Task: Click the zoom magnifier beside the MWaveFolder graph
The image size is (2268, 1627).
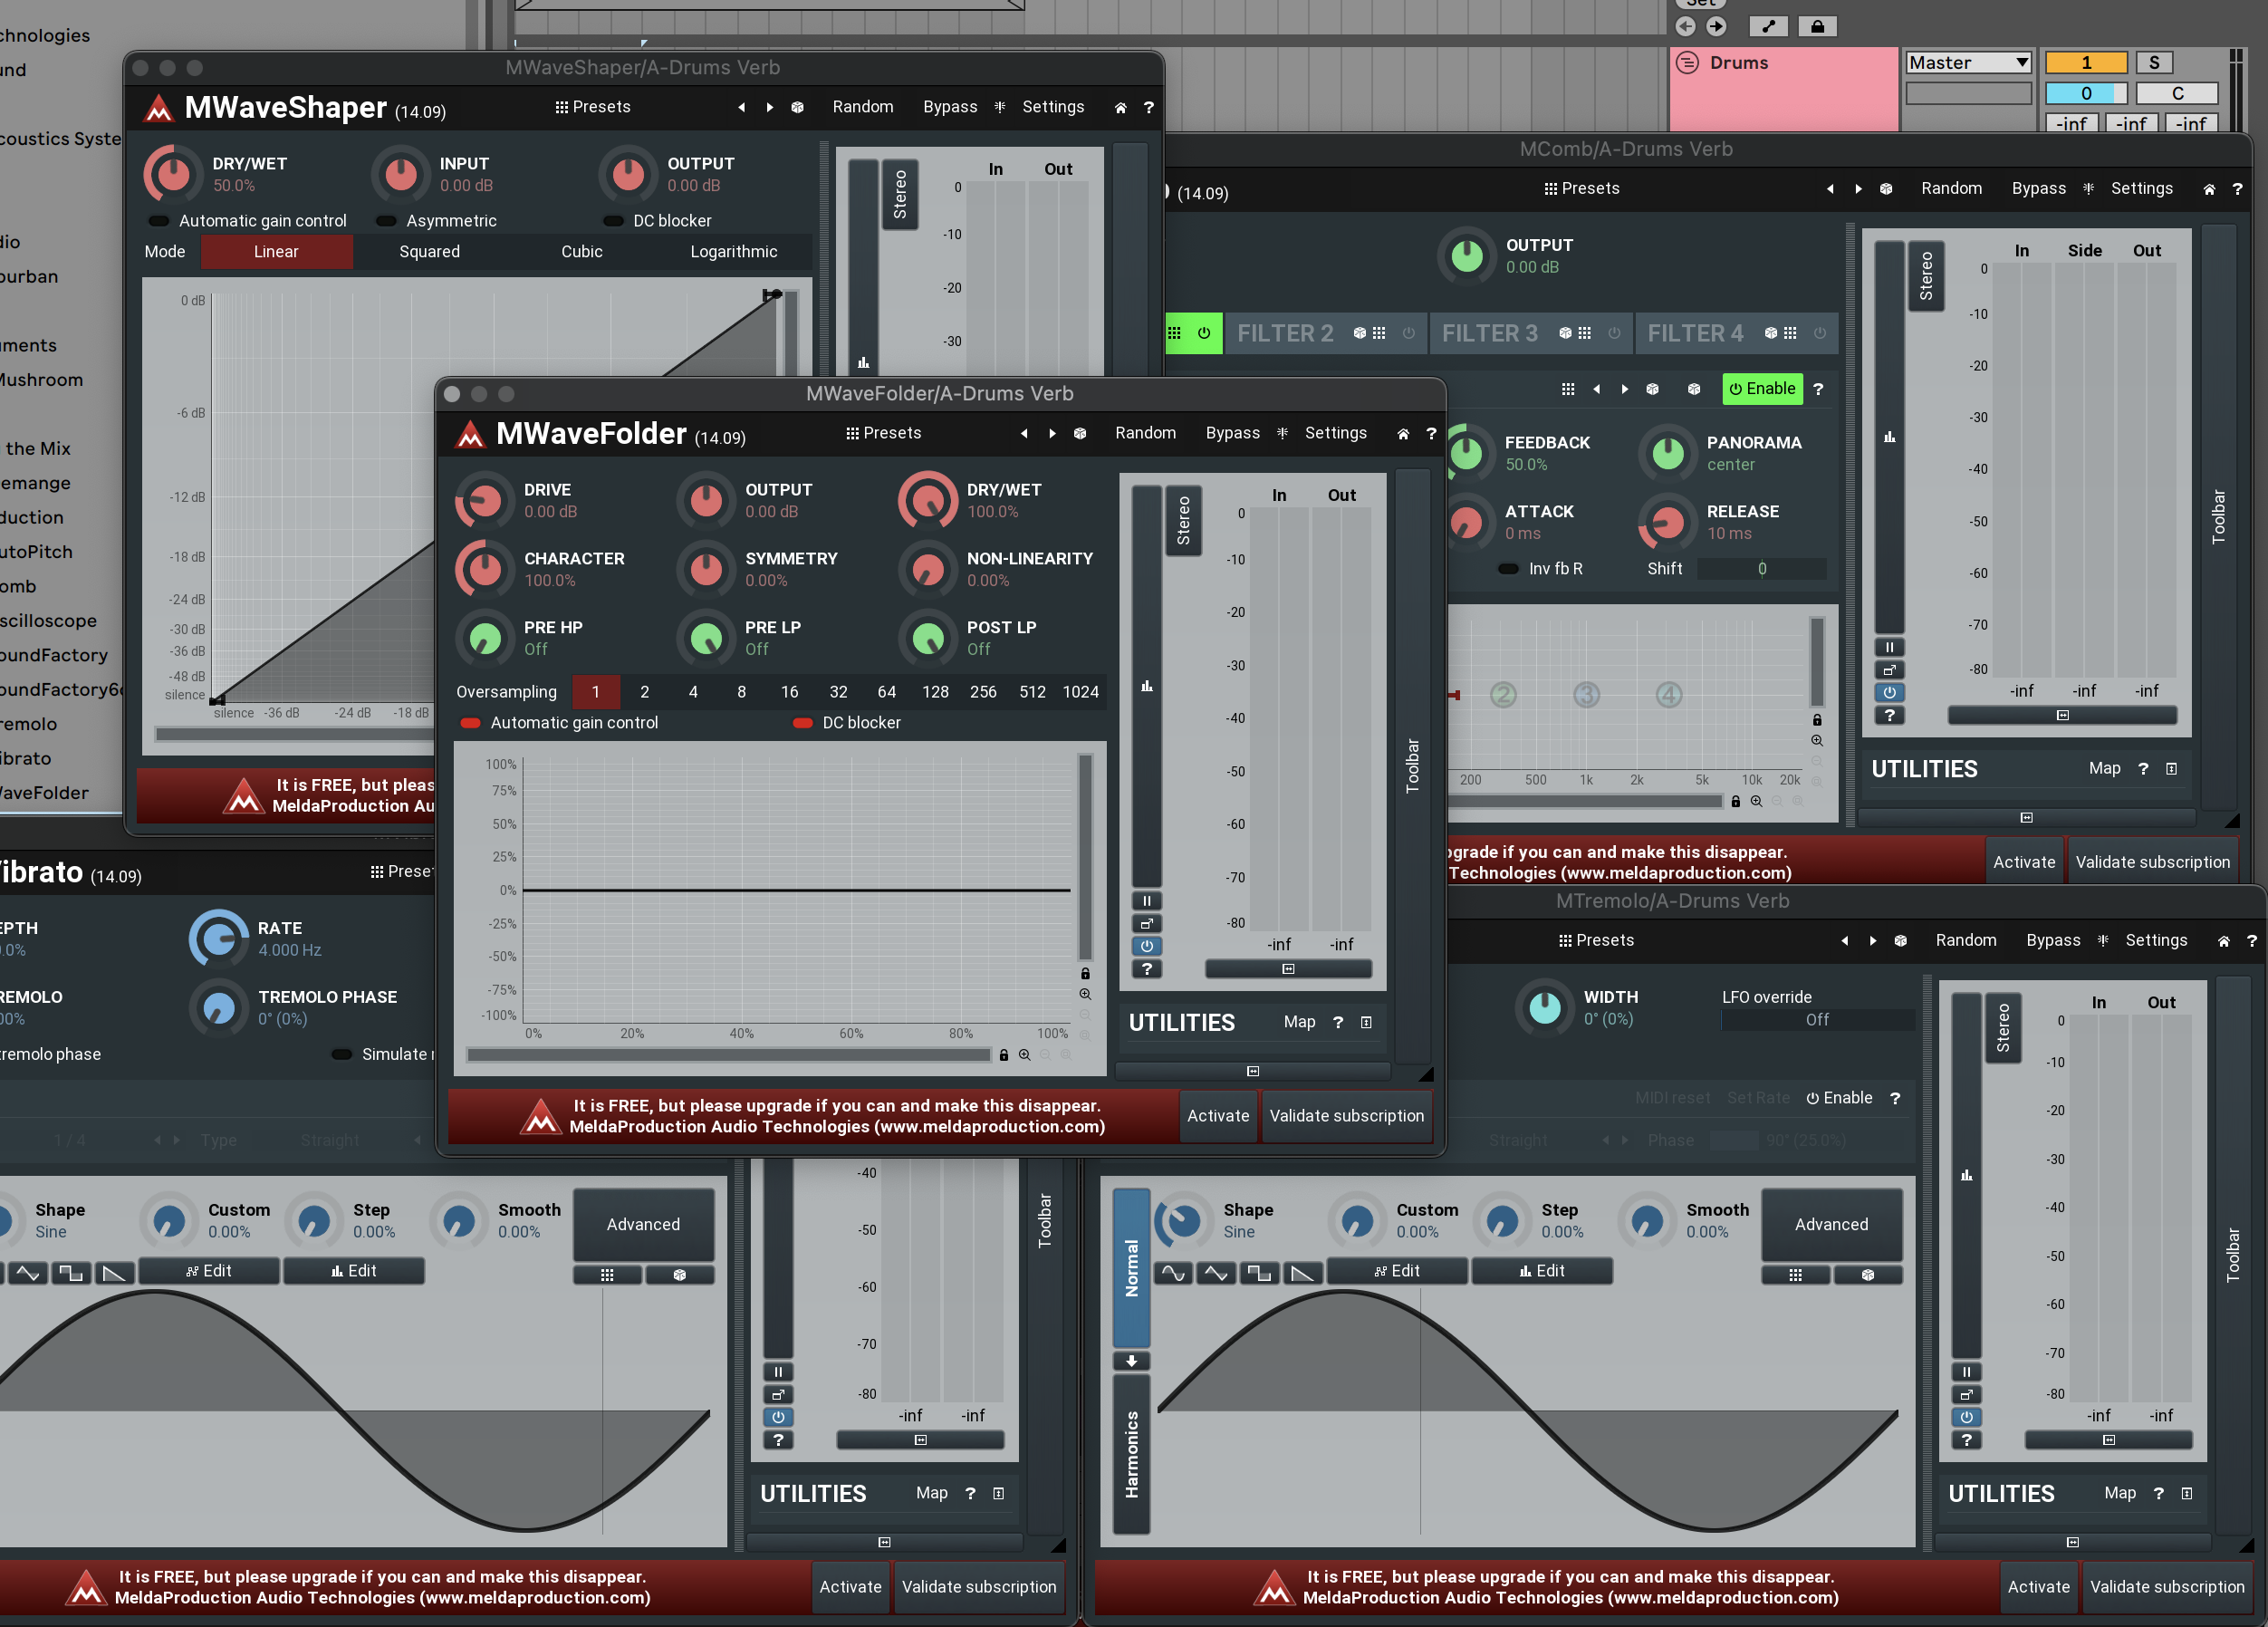Action: pos(1085,995)
